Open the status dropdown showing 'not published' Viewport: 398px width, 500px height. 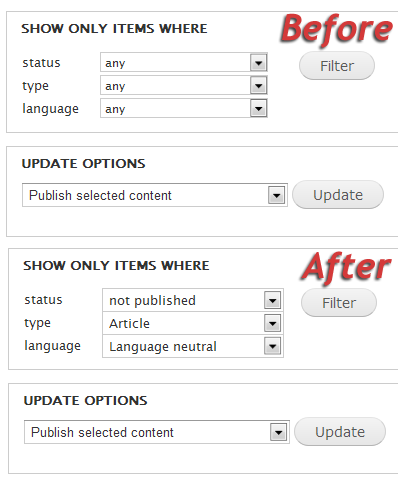point(193,300)
